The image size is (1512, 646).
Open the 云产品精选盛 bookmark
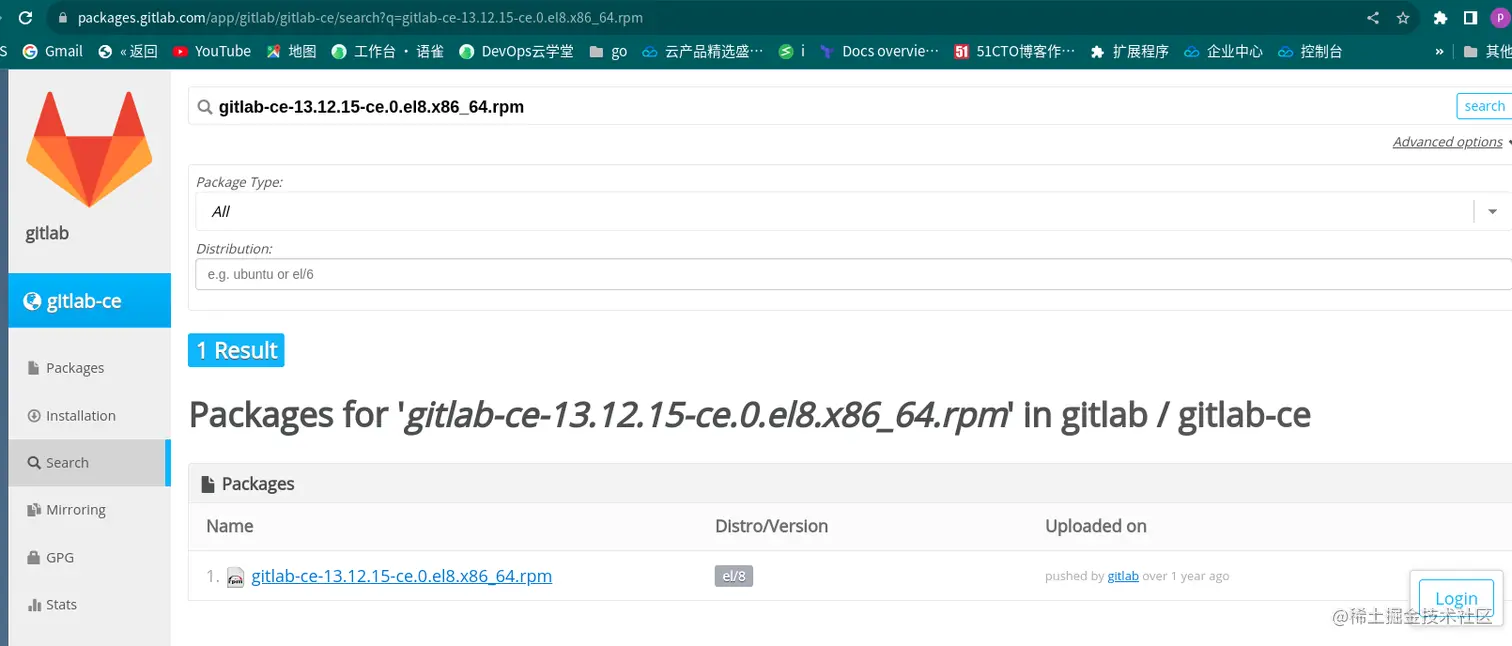(702, 51)
